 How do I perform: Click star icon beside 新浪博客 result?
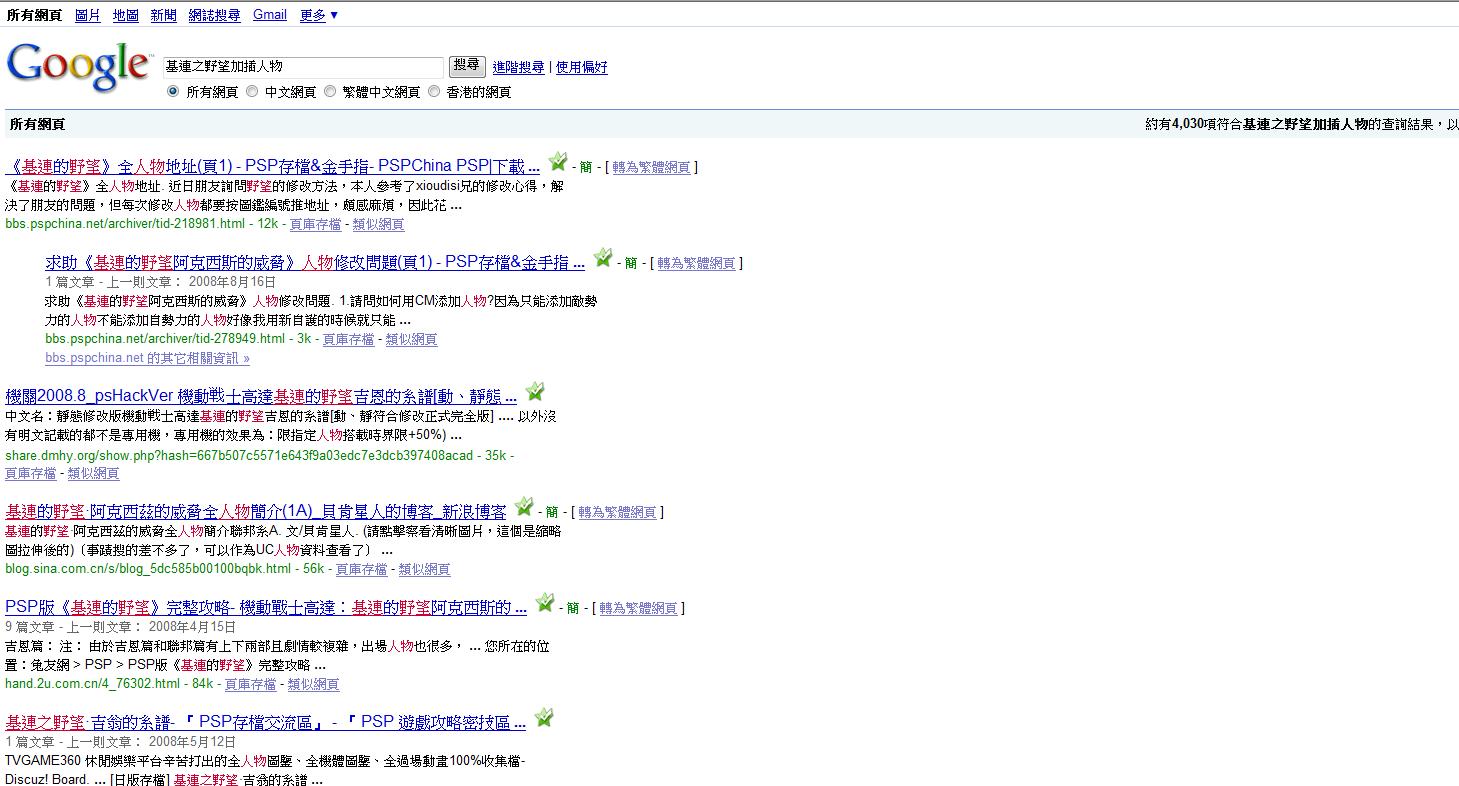coord(524,507)
